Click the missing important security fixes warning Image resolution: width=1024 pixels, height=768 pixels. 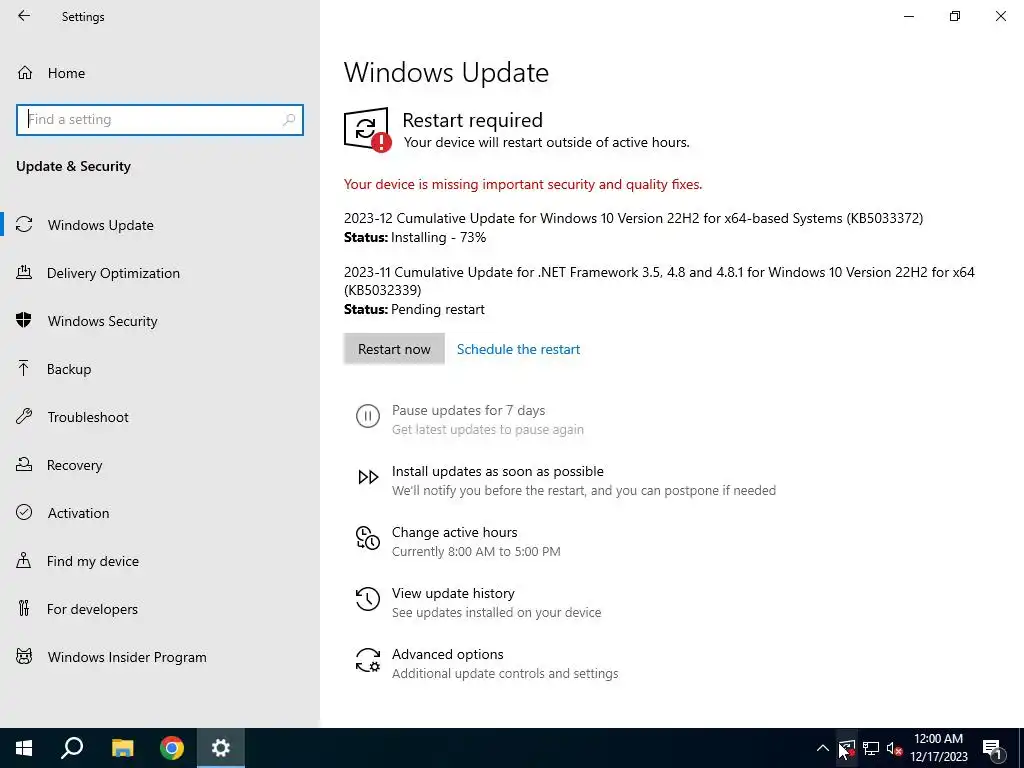point(523,184)
